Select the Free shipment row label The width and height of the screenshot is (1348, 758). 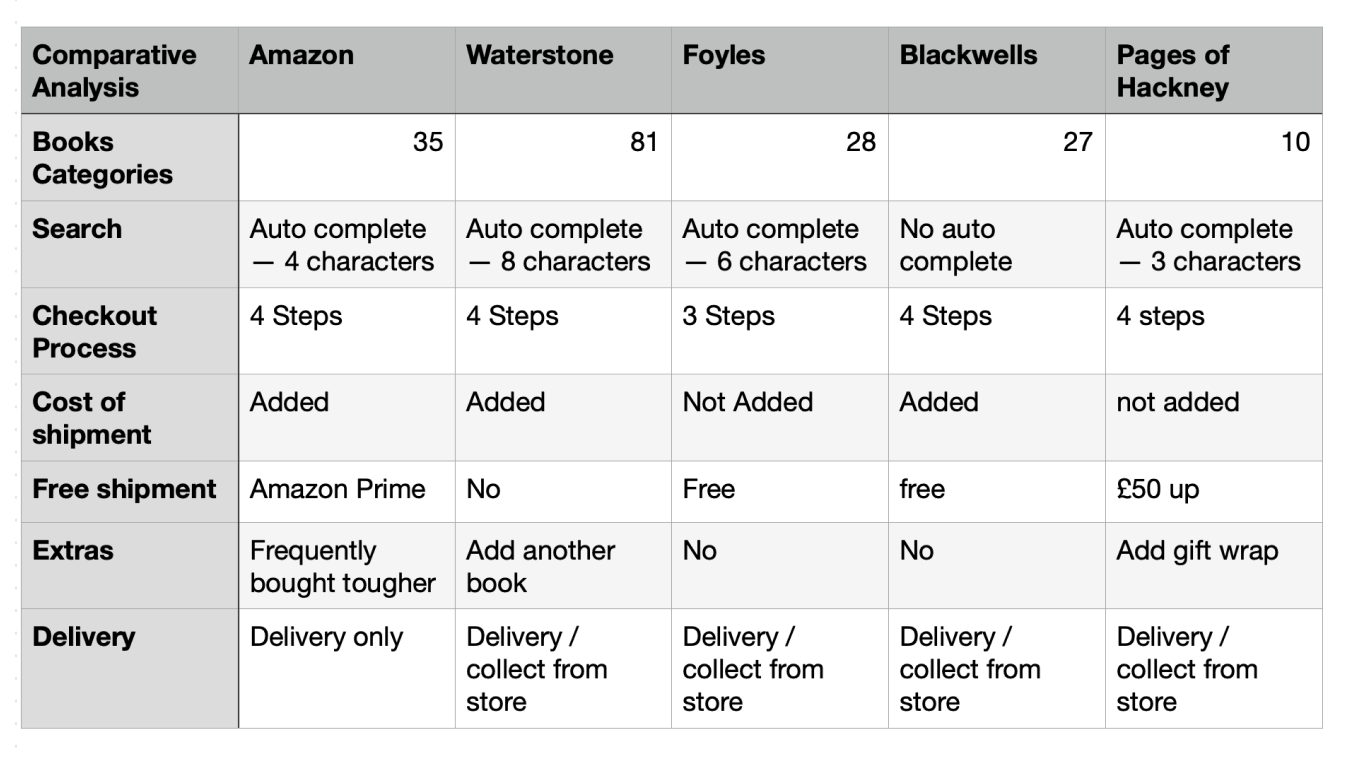[130, 491]
